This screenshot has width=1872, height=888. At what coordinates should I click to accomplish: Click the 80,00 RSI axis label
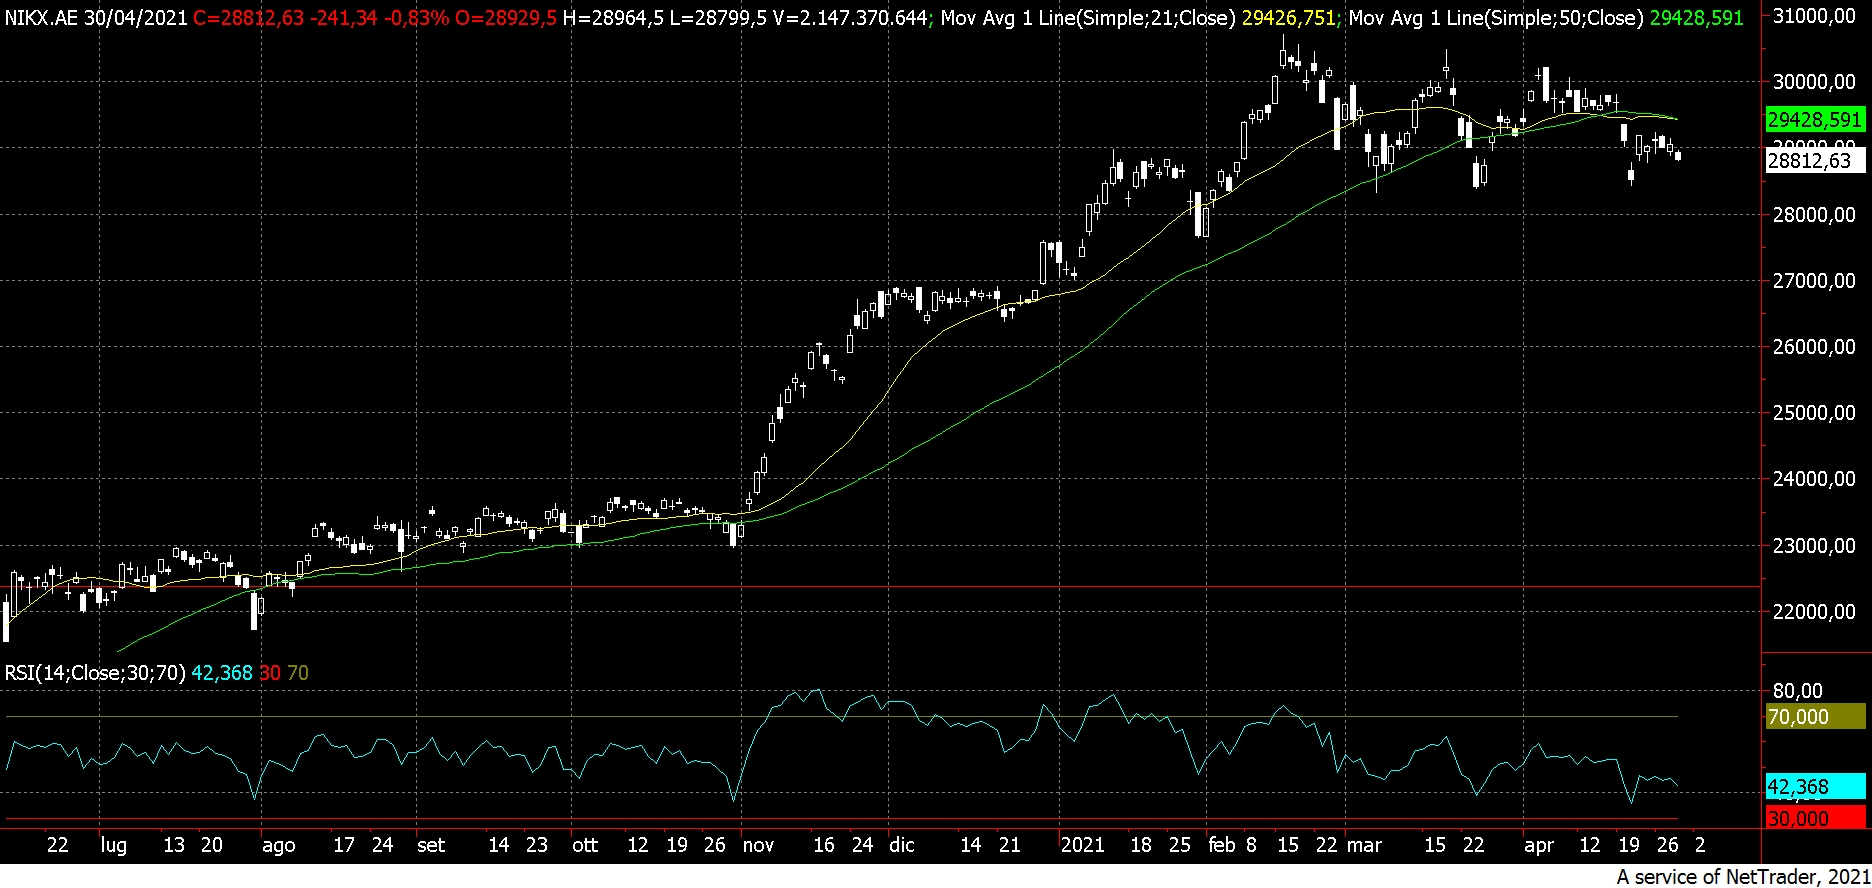1797,691
